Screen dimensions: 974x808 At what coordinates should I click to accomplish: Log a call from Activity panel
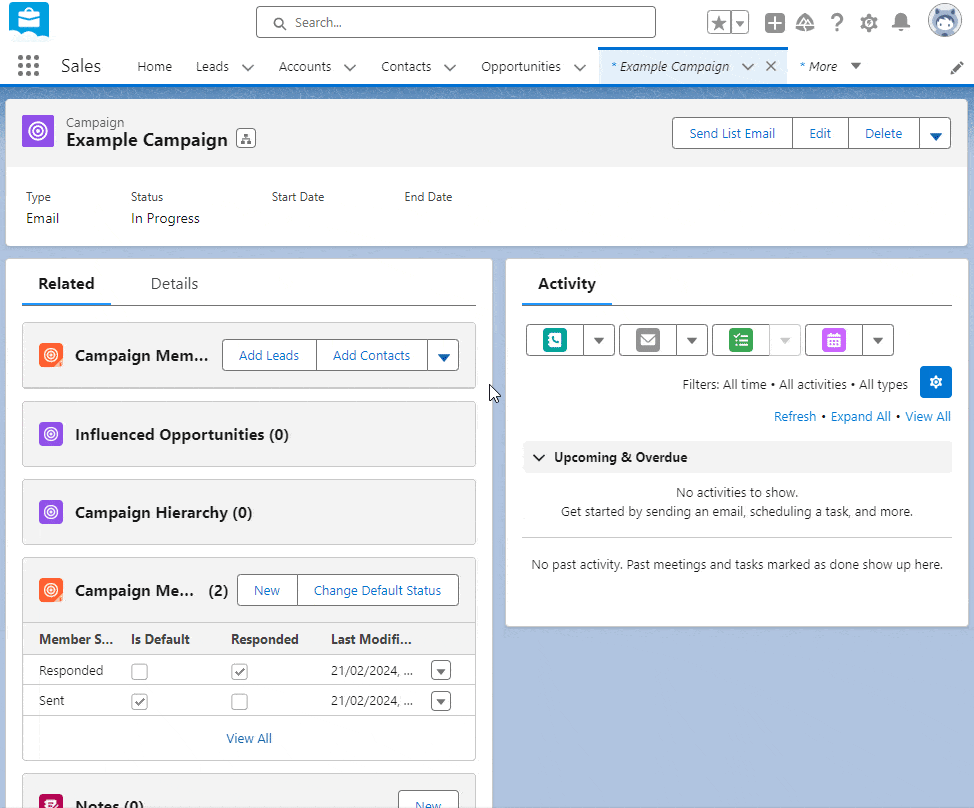(555, 340)
